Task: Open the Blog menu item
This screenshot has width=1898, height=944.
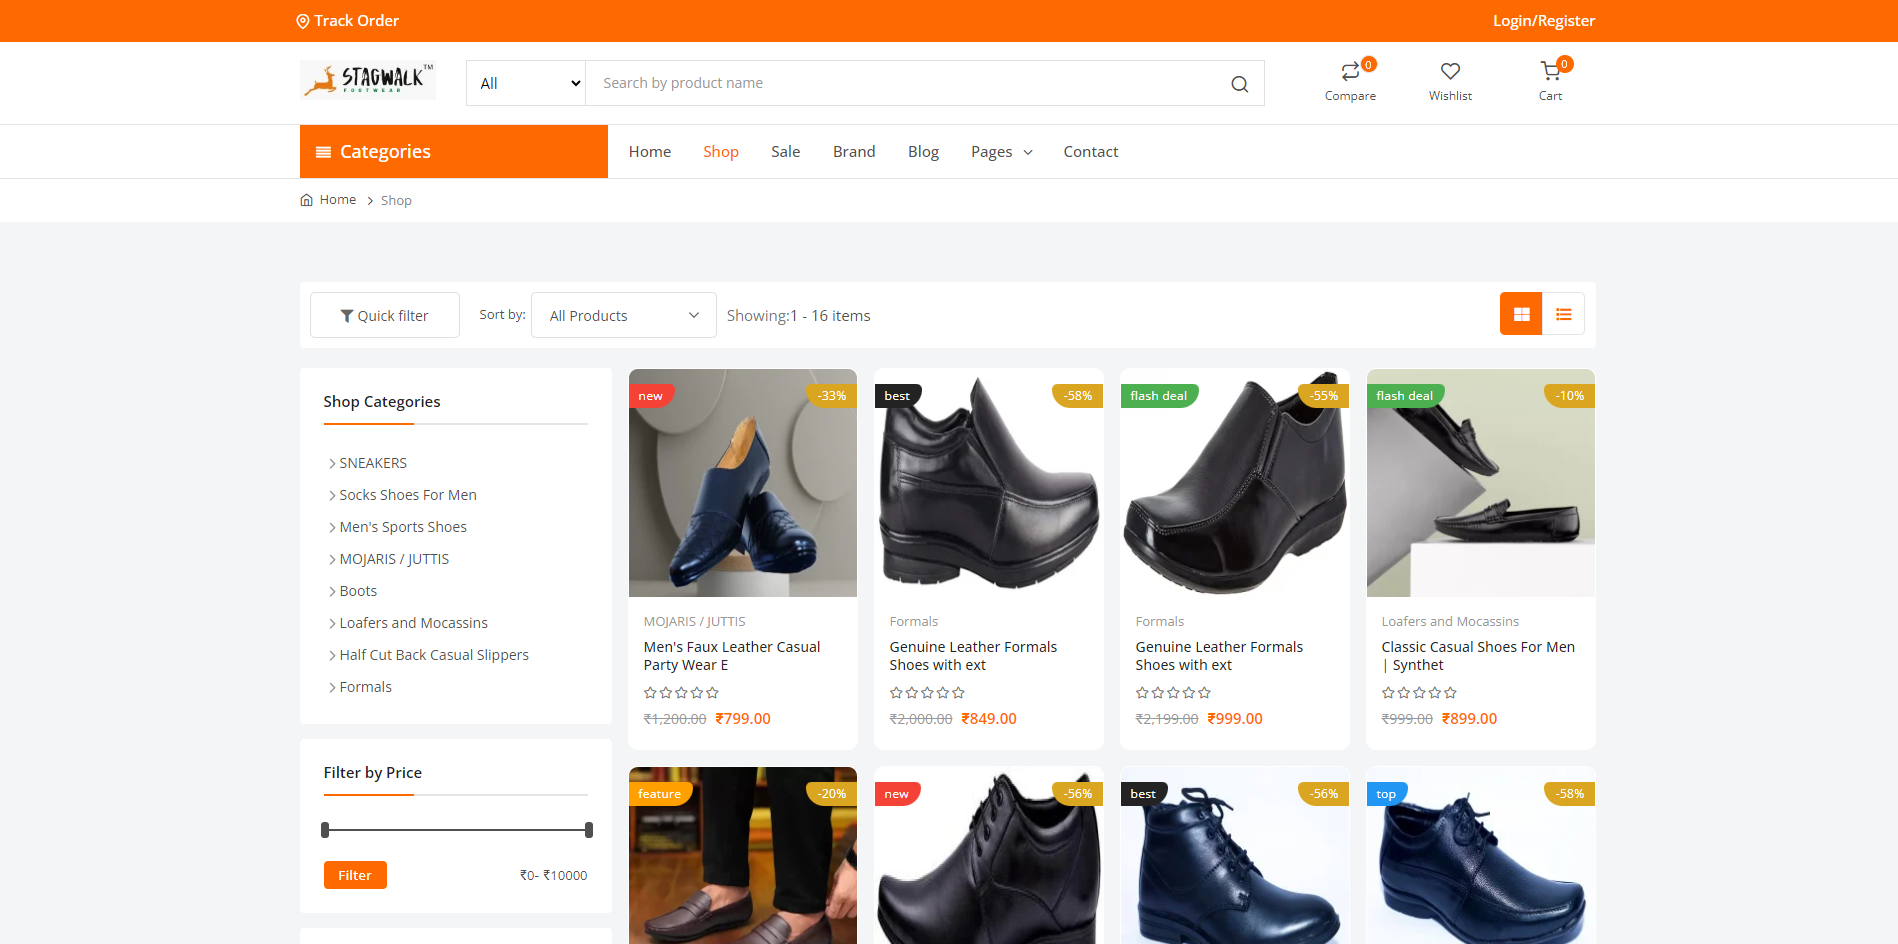Action: pyautogui.click(x=923, y=152)
